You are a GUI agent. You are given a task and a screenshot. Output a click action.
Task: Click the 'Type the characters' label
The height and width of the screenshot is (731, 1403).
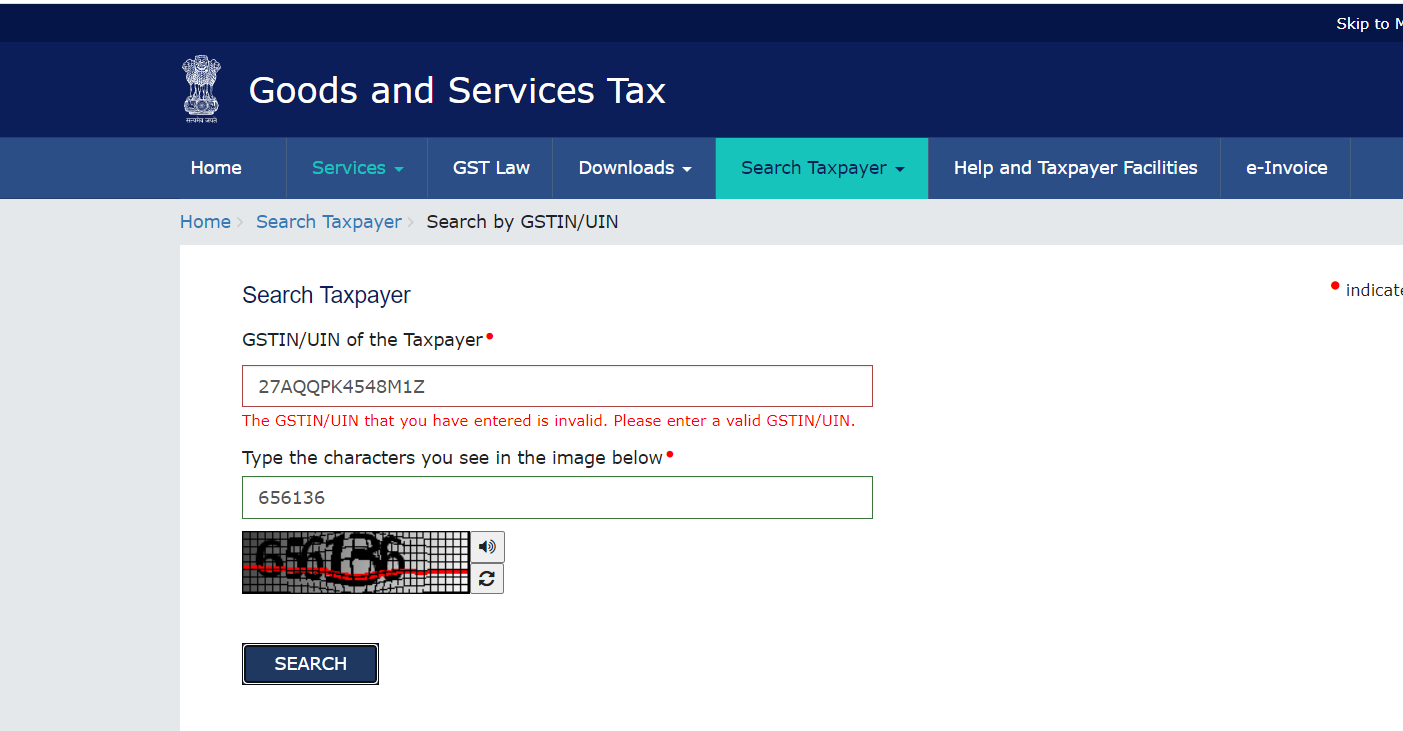pos(452,458)
